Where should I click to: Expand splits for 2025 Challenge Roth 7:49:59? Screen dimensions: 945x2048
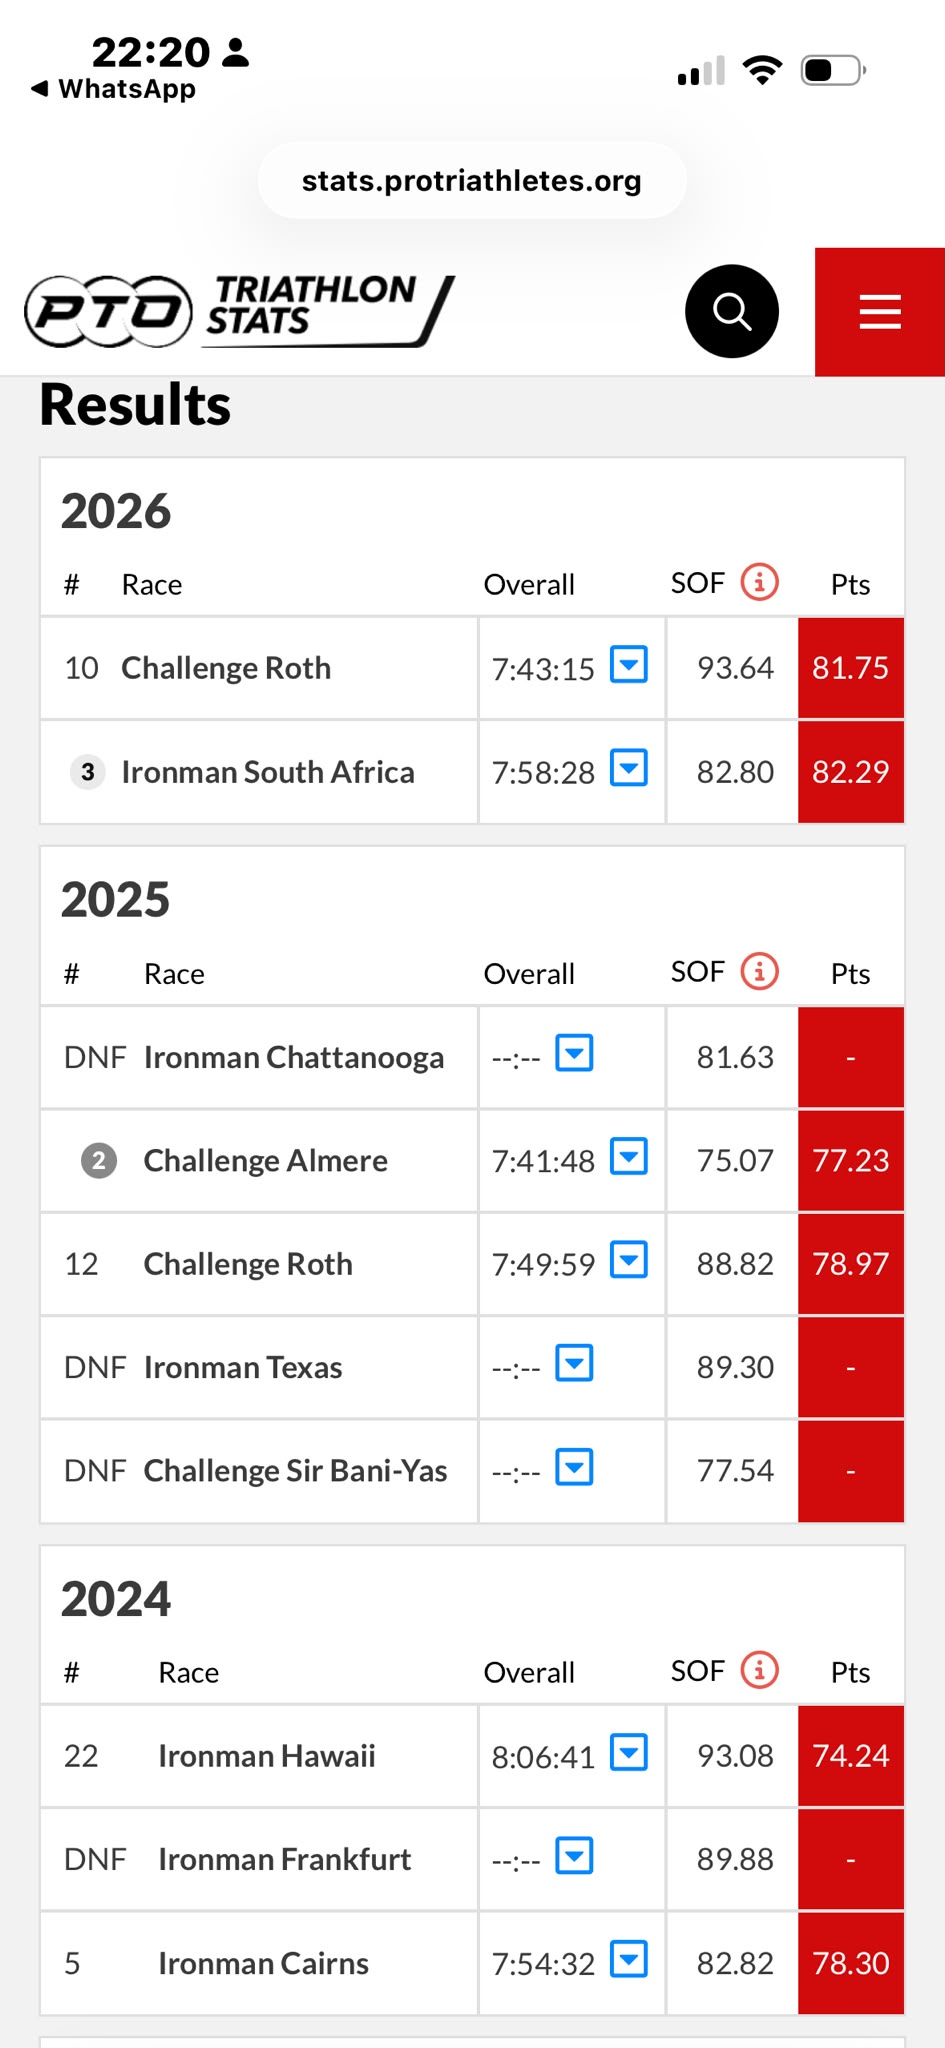(629, 1260)
